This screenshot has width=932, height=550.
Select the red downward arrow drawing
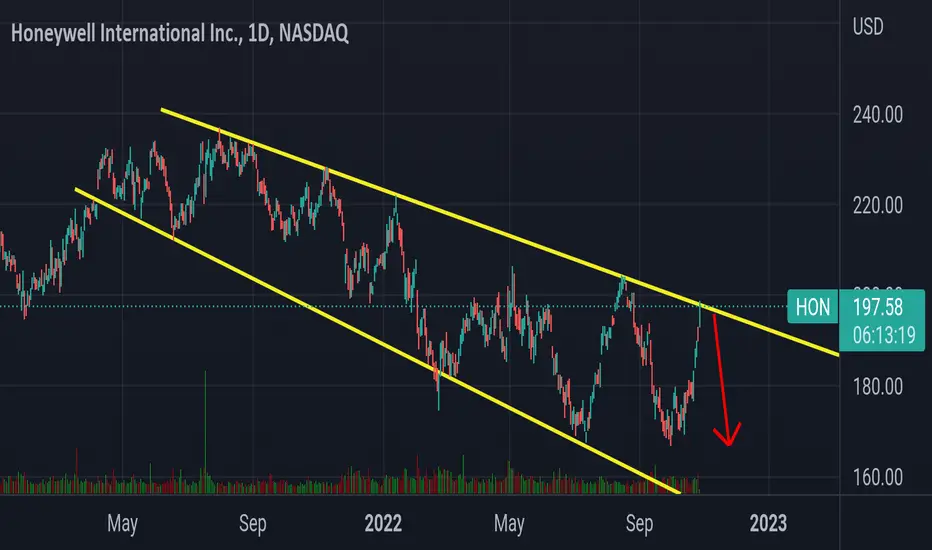(721, 381)
